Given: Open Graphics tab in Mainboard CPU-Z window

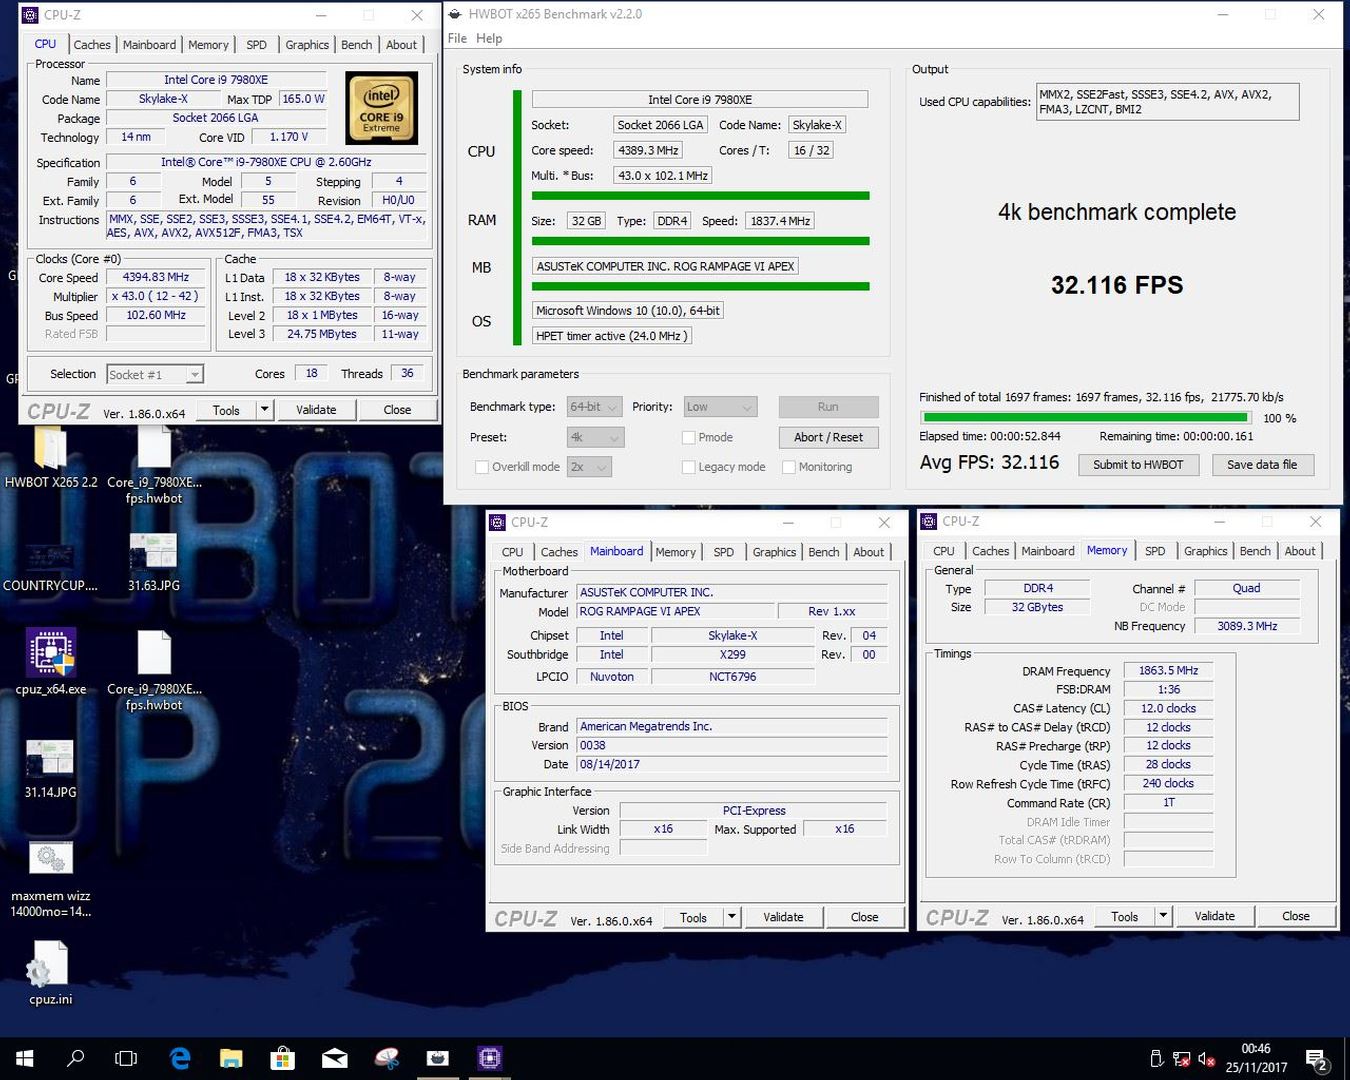Looking at the screenshot, I should click(774, 552).
